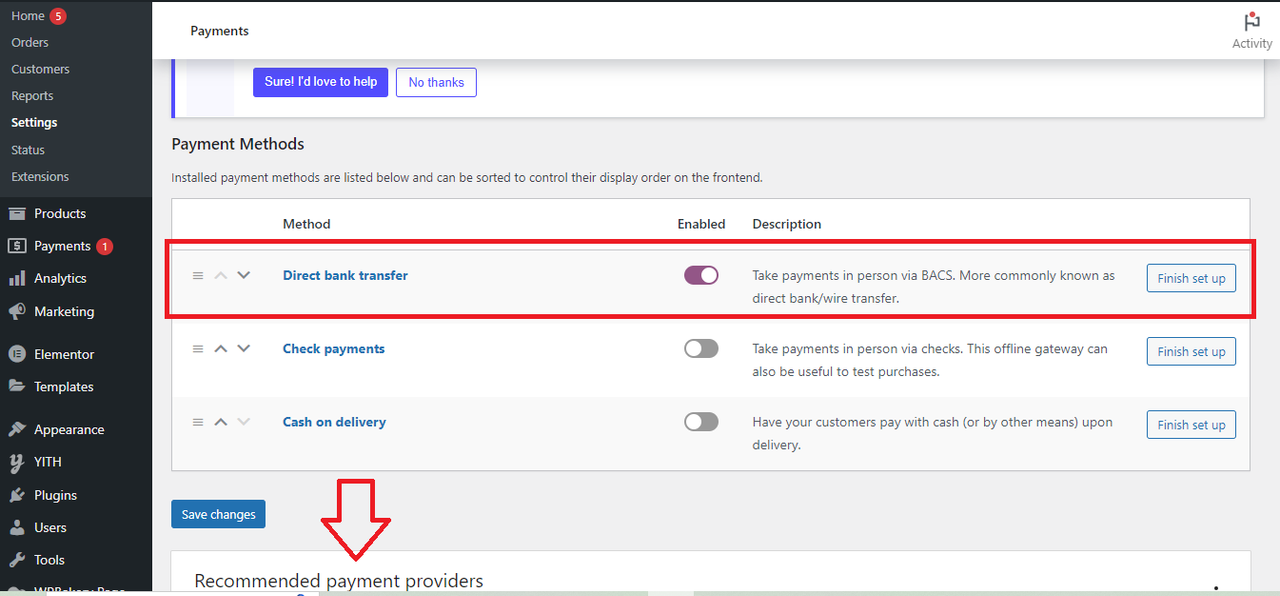Grab the Cash on delivery drag handle
The width and height of the screenshot is (1280, 596).
[198, 422]
